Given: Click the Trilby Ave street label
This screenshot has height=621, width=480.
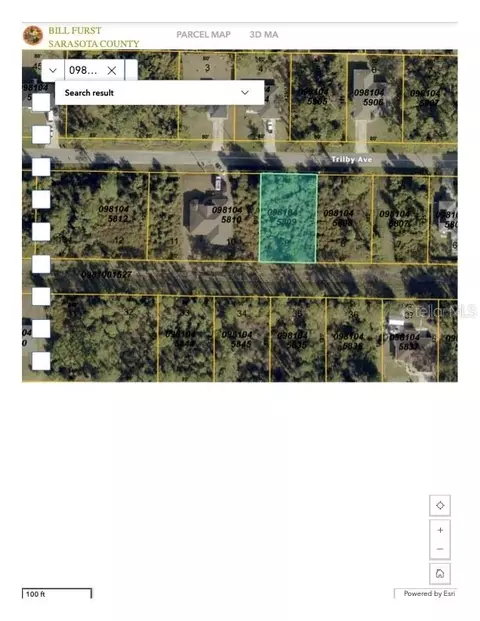Looking at the screenshot, I should [352, 159].
